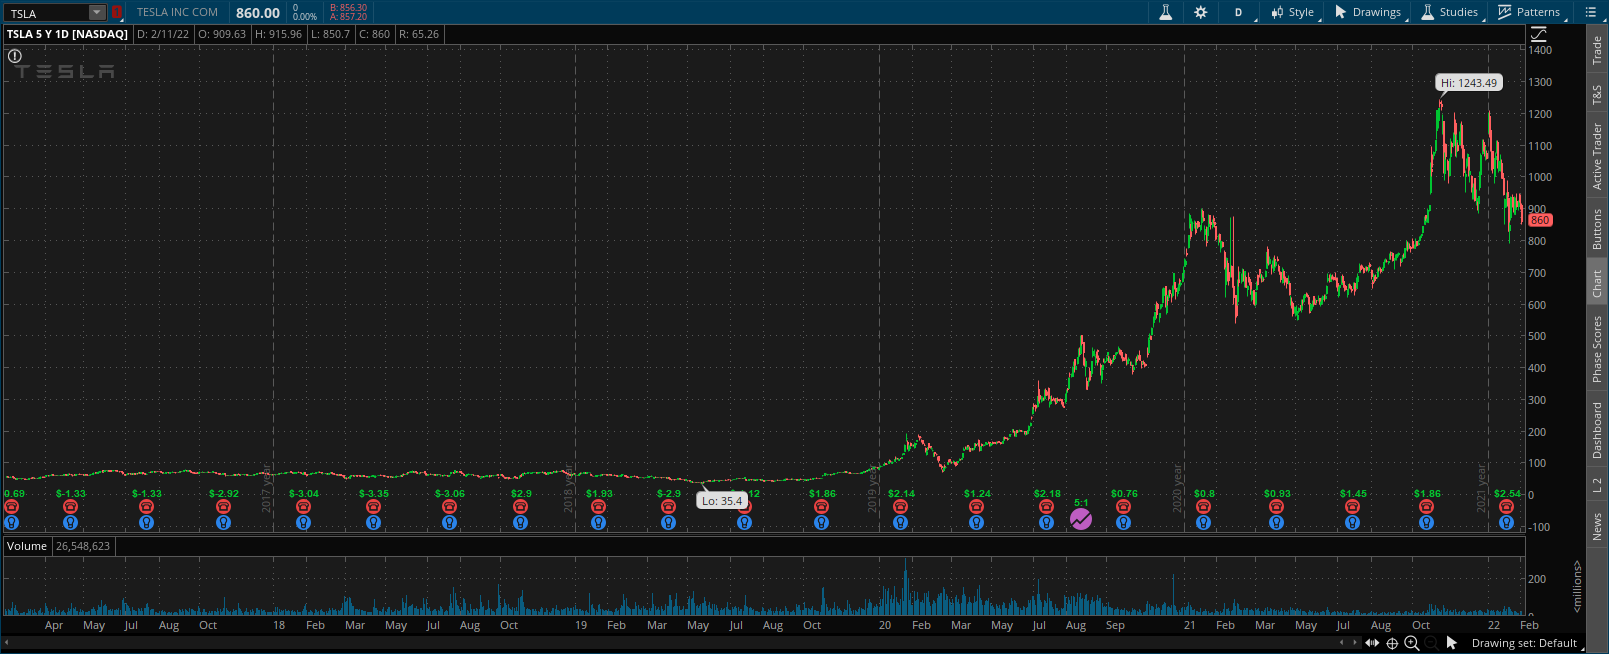This screenshot has height=654, width=1609.
Task: Click the B: 856.30 bid price
Action: pyautogui.click(x=348, y=8)
